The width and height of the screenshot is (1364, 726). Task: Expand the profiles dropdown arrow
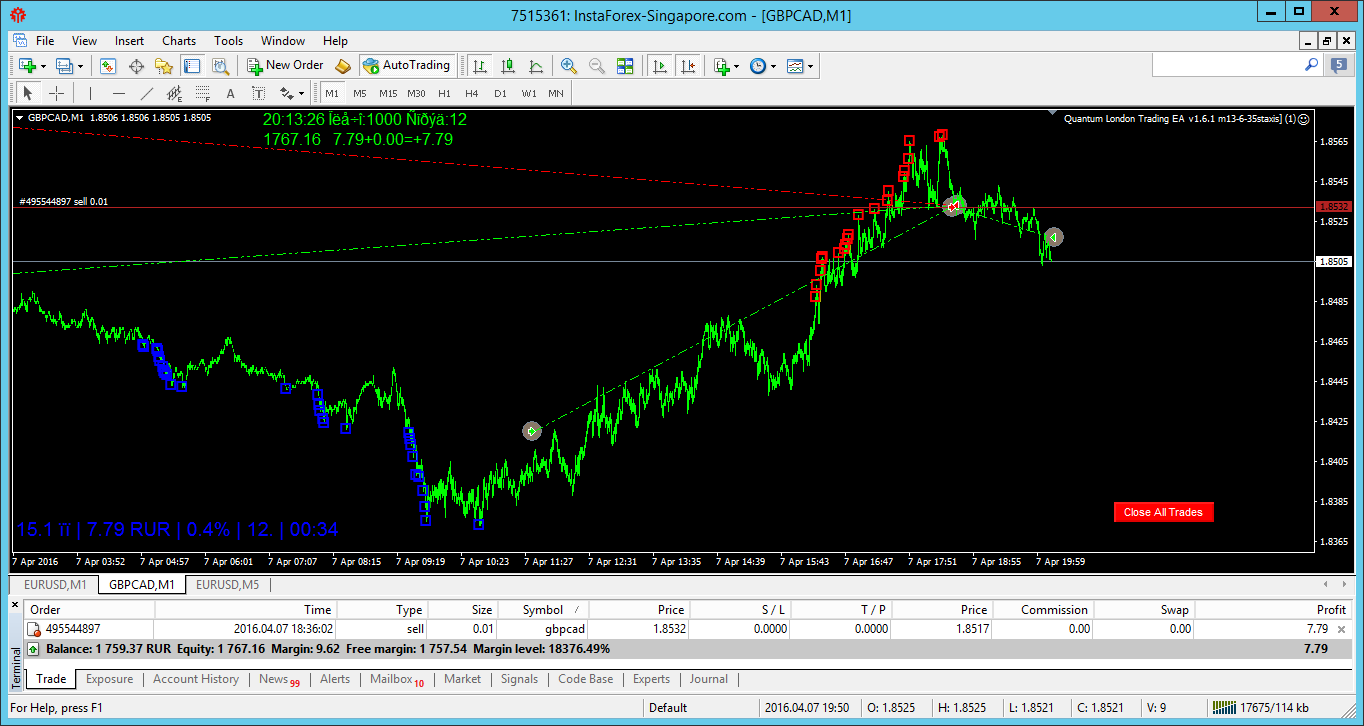click(x=81, y=66)
